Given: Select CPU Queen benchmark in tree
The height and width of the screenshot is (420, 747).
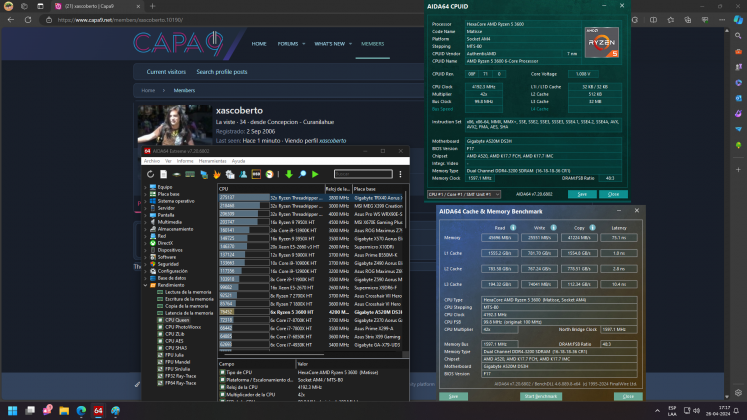Looking at the screenshot, I should pyautogui.click(x=177, y=320).
